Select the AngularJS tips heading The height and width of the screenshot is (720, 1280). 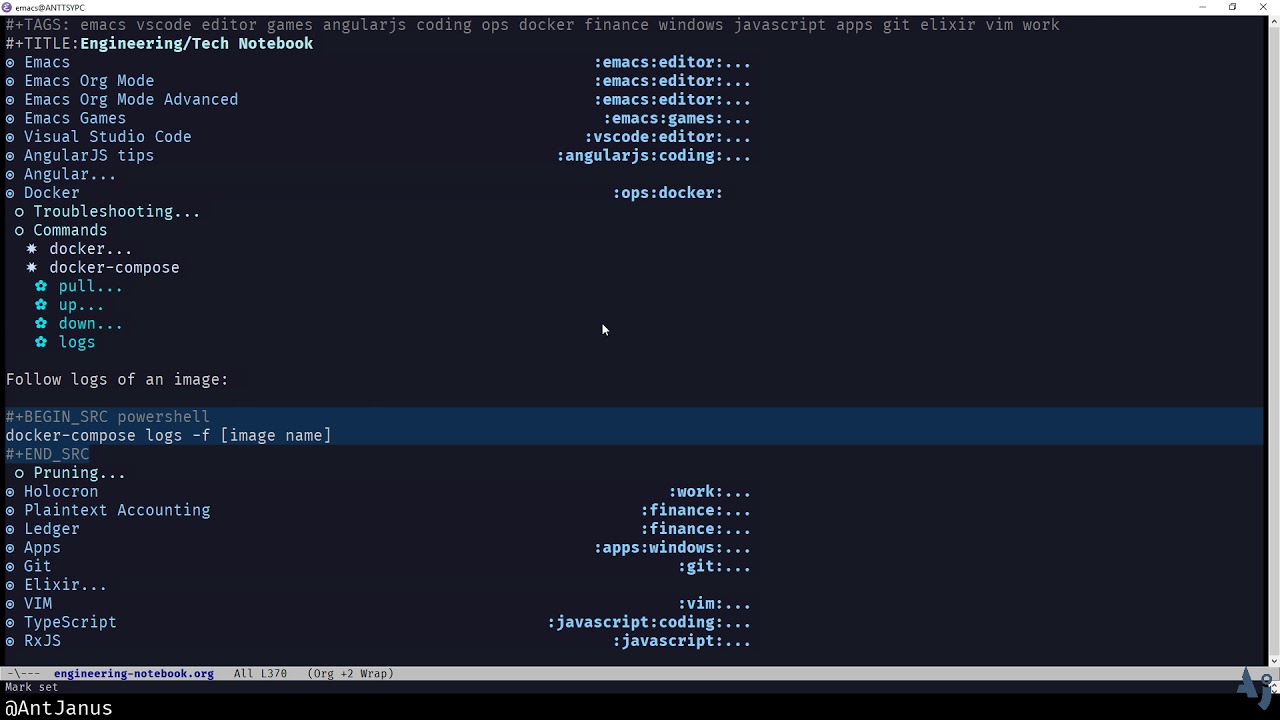[89, 156]
